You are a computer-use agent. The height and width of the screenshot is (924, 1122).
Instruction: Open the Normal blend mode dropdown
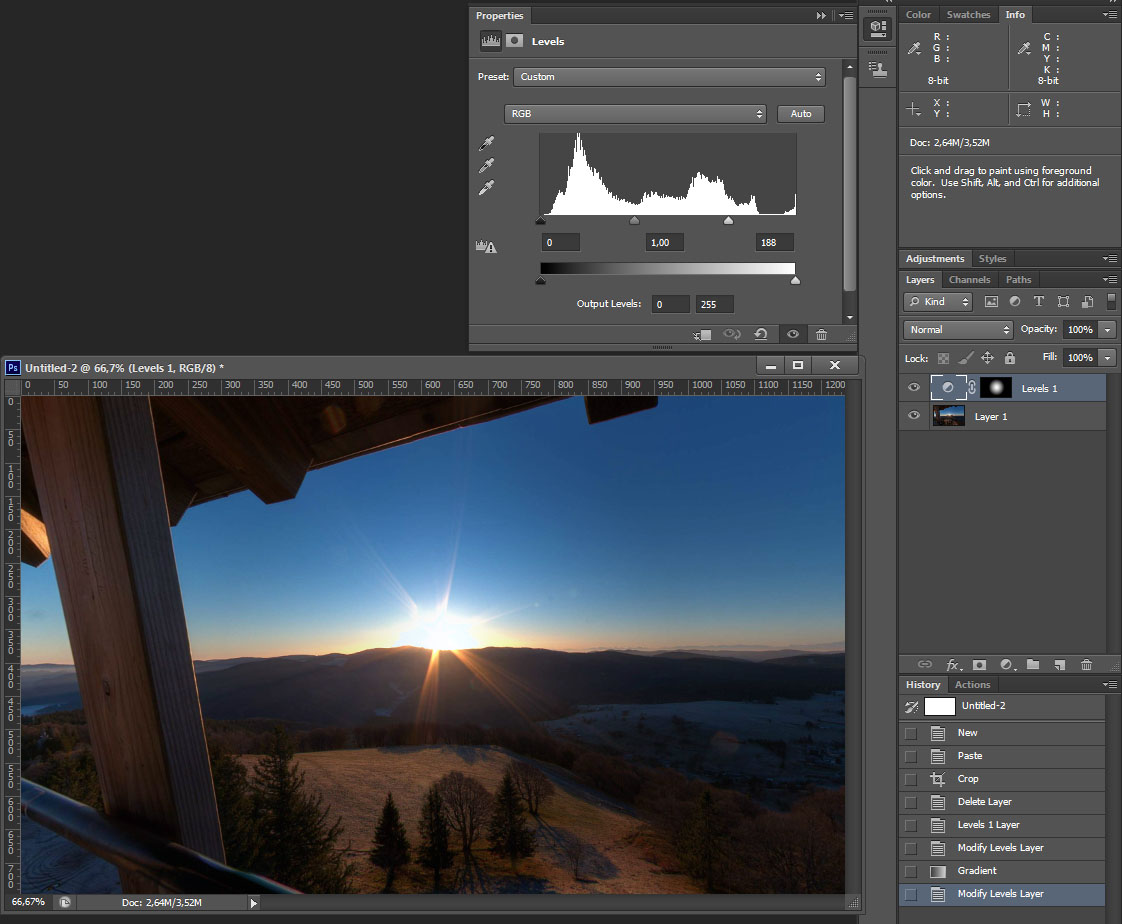(958, 330)
